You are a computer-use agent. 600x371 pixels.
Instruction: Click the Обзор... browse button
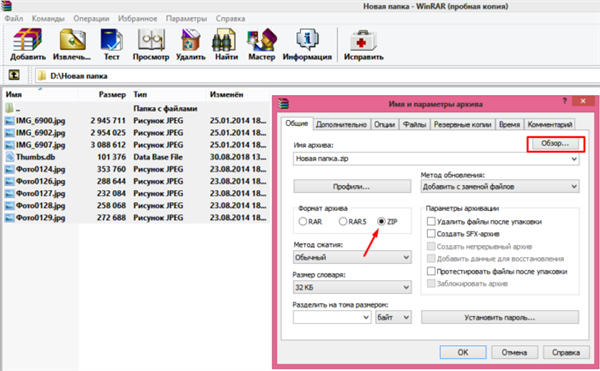click(x=555, y=144)
